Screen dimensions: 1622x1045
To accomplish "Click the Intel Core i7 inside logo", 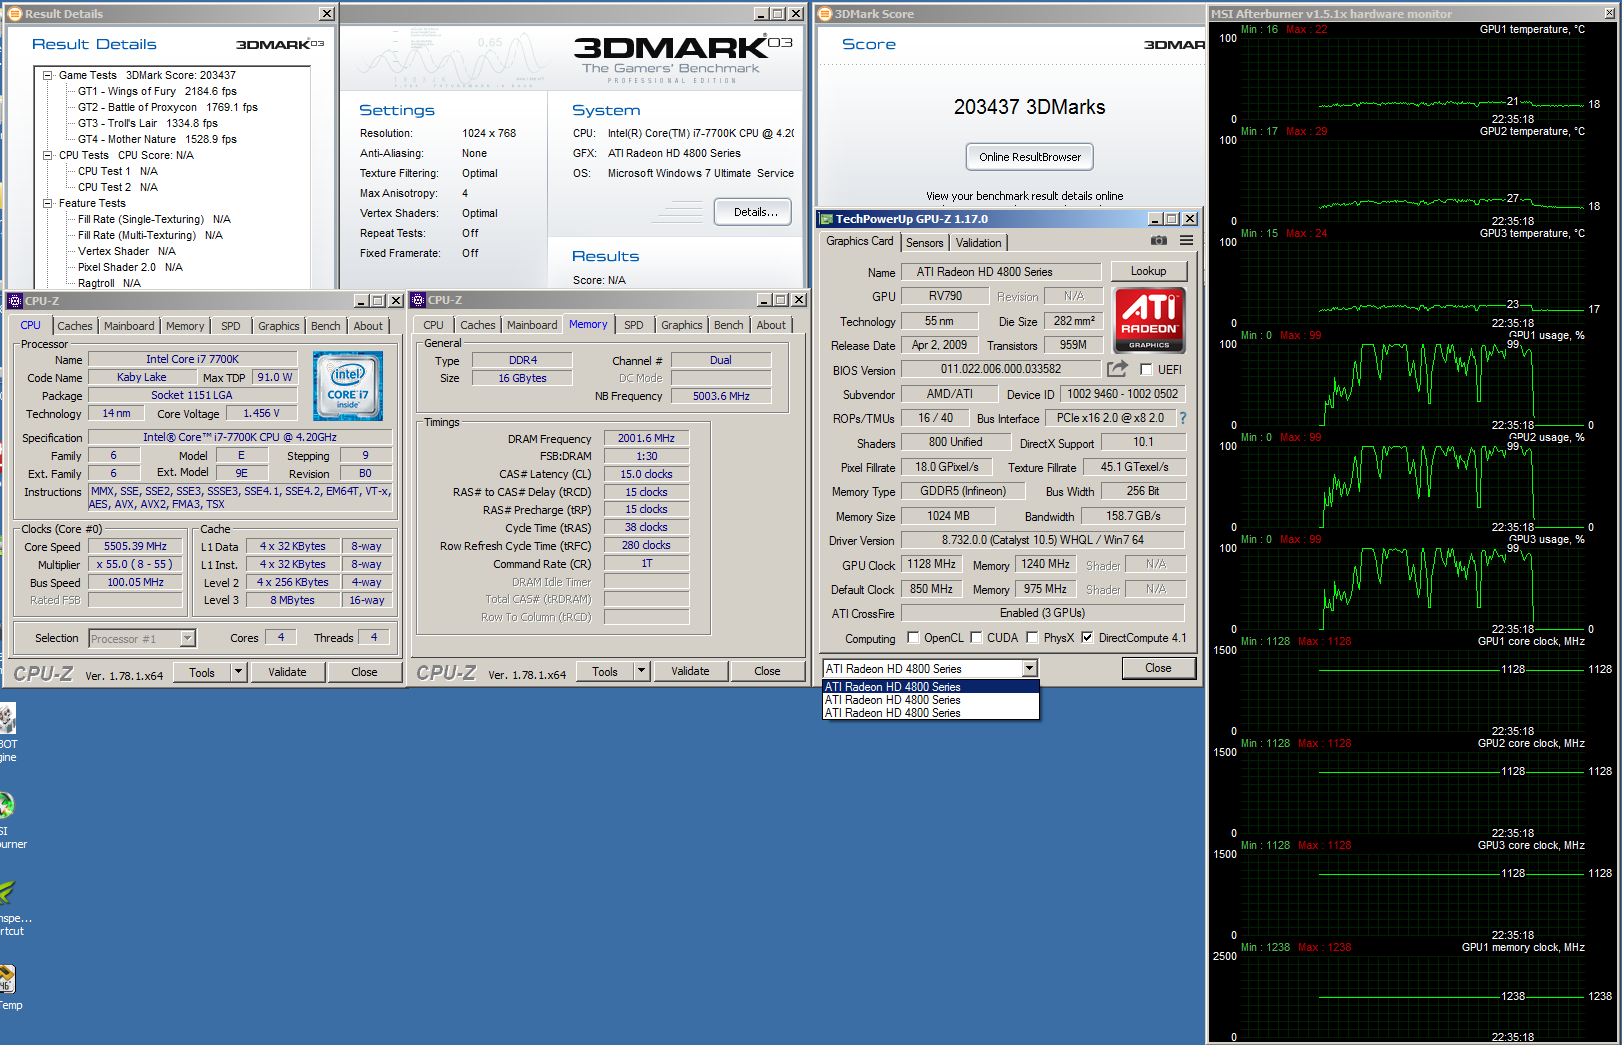I will coord(348,385).
